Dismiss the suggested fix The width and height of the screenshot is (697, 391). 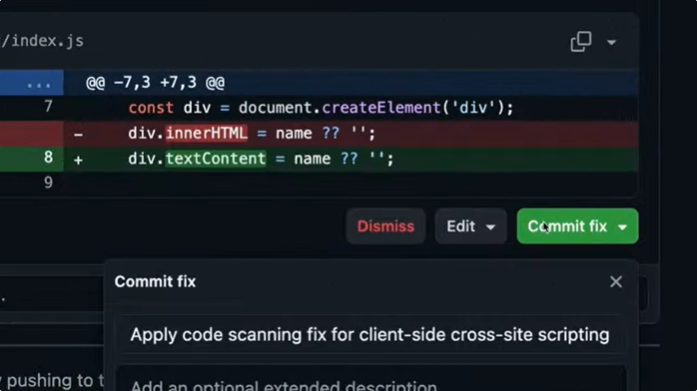[385, 226]
